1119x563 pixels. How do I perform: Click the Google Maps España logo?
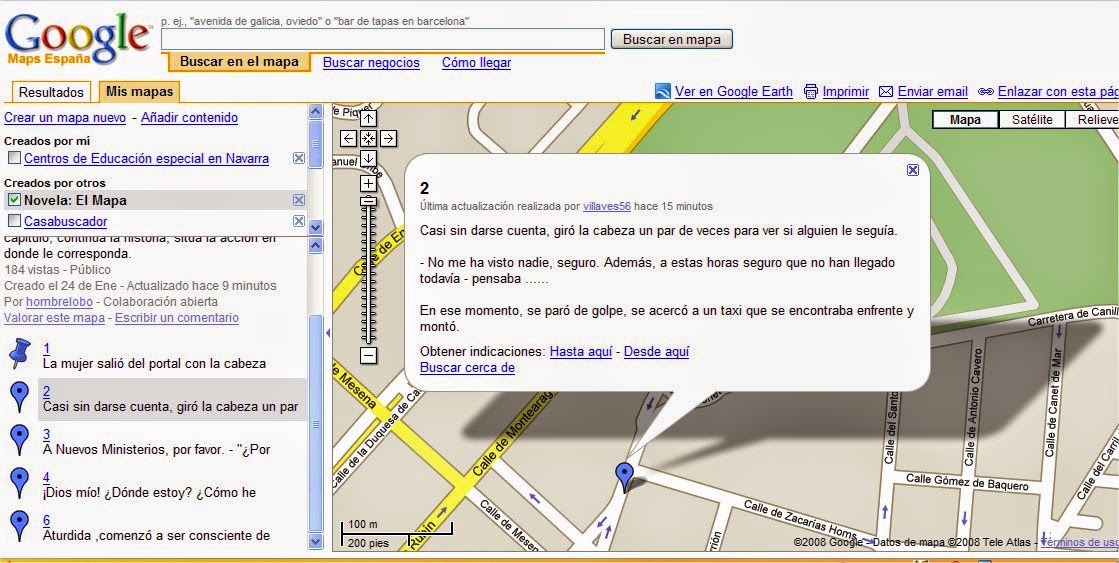click(x=77, y=40)
